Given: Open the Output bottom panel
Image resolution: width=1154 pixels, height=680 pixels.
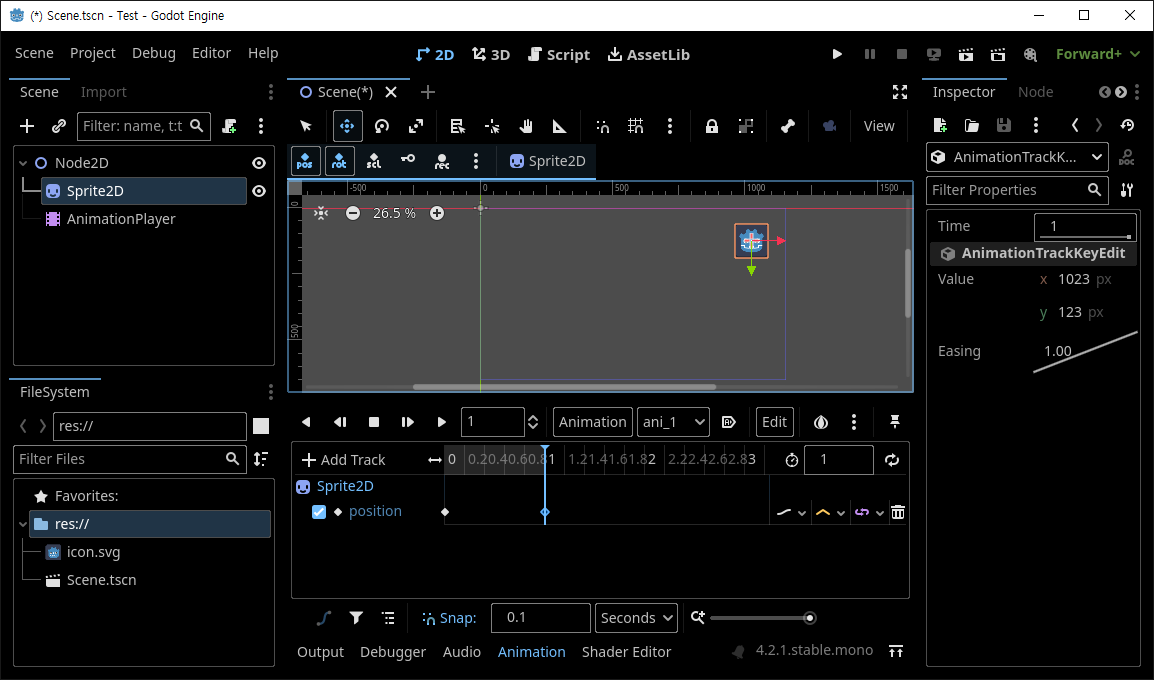Looking at the screenshot, I should (x=320, y=652).
